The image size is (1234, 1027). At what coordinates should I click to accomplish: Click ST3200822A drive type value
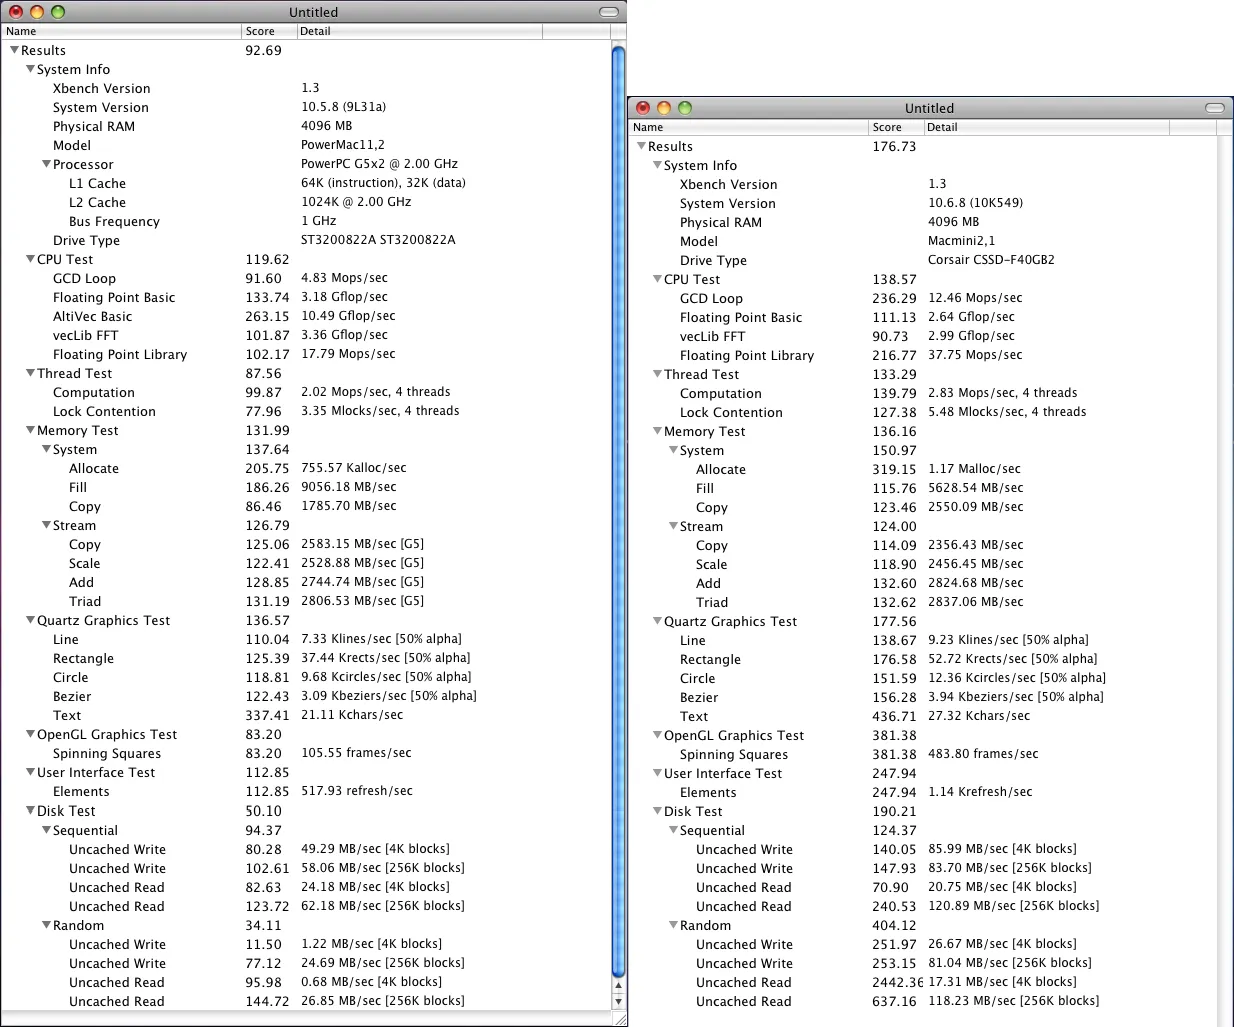[x=378, y=240]
